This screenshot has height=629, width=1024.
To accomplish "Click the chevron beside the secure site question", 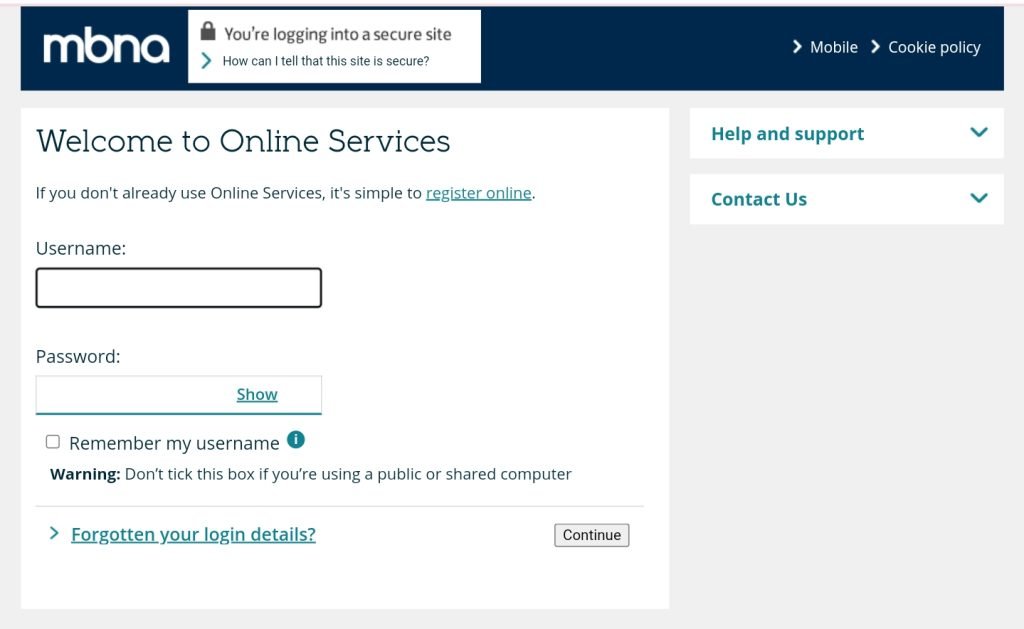I will click(x=206, y=61).
